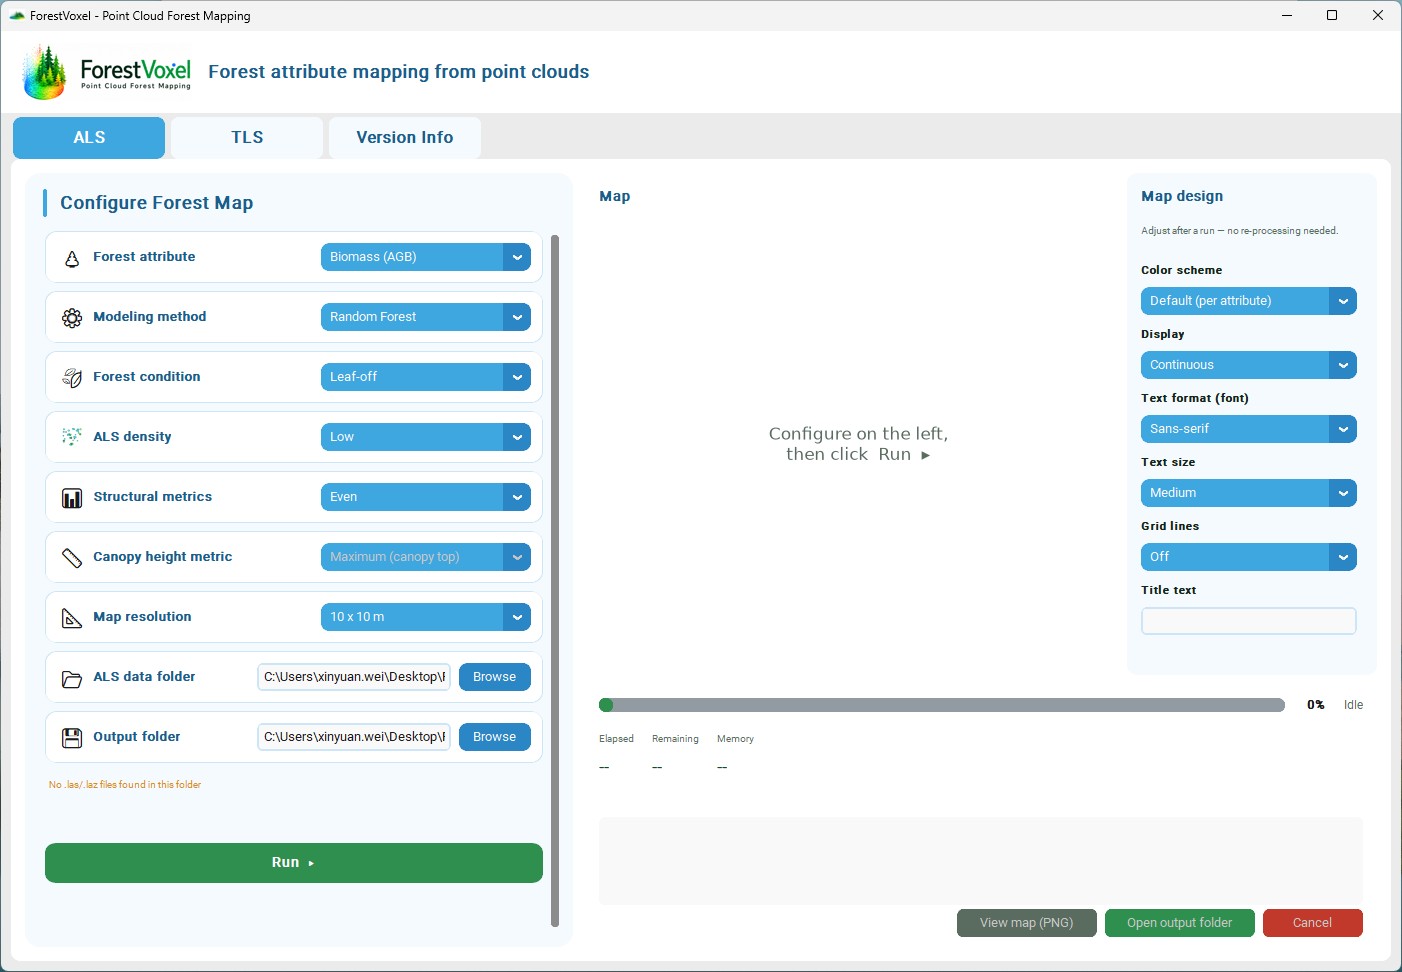Click the 'Idle' status text
This screenshot has width=1402, height=972.
click(1354, 705)
